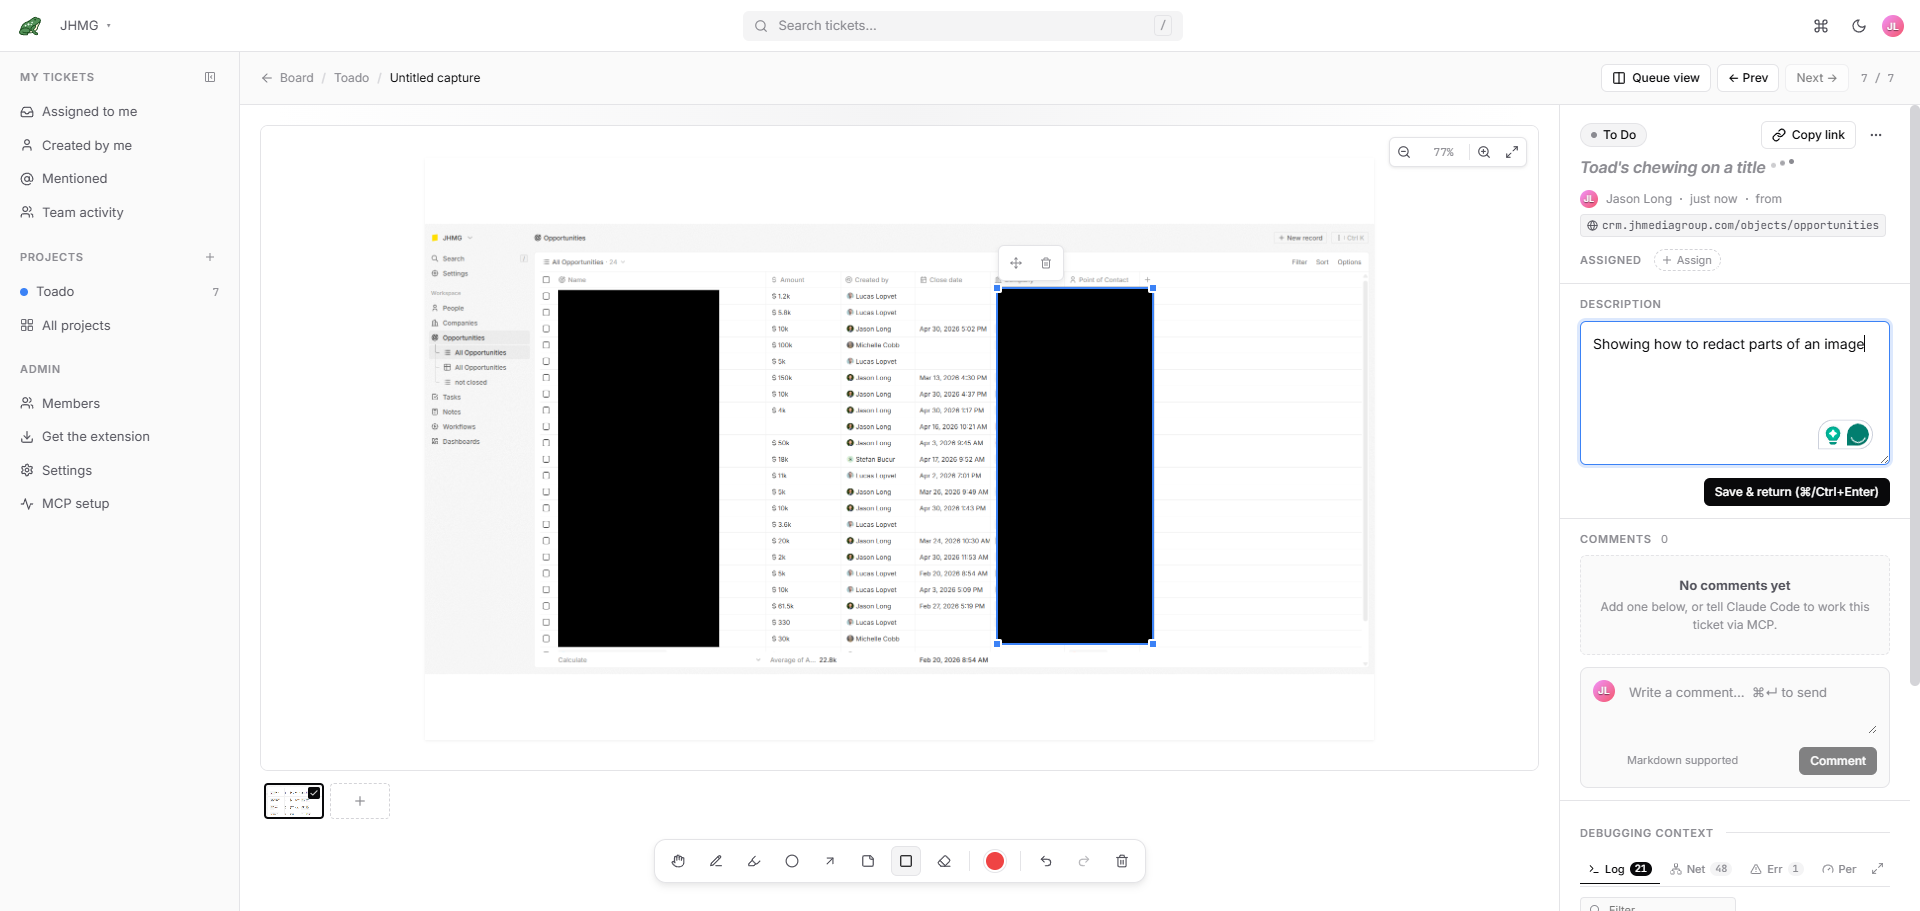This screenshot has height=911, width=1920.
Task: Select the circle shape tool
Action: pos(792,861)
